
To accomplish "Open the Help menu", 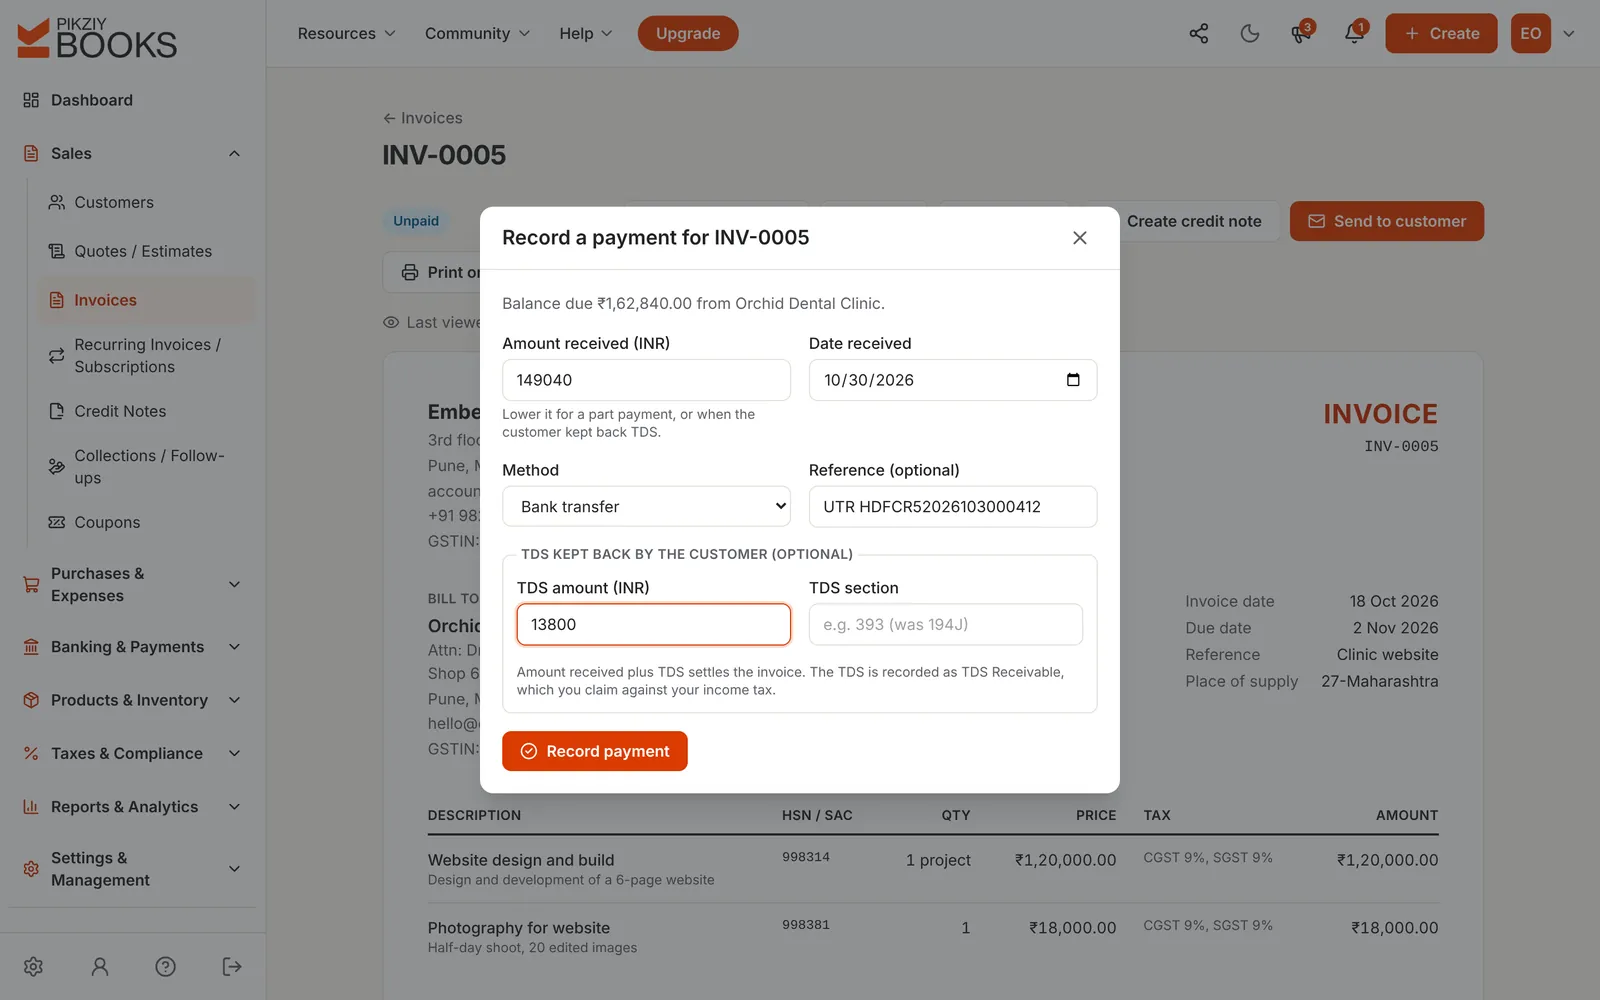I will (x=585, y=33).
